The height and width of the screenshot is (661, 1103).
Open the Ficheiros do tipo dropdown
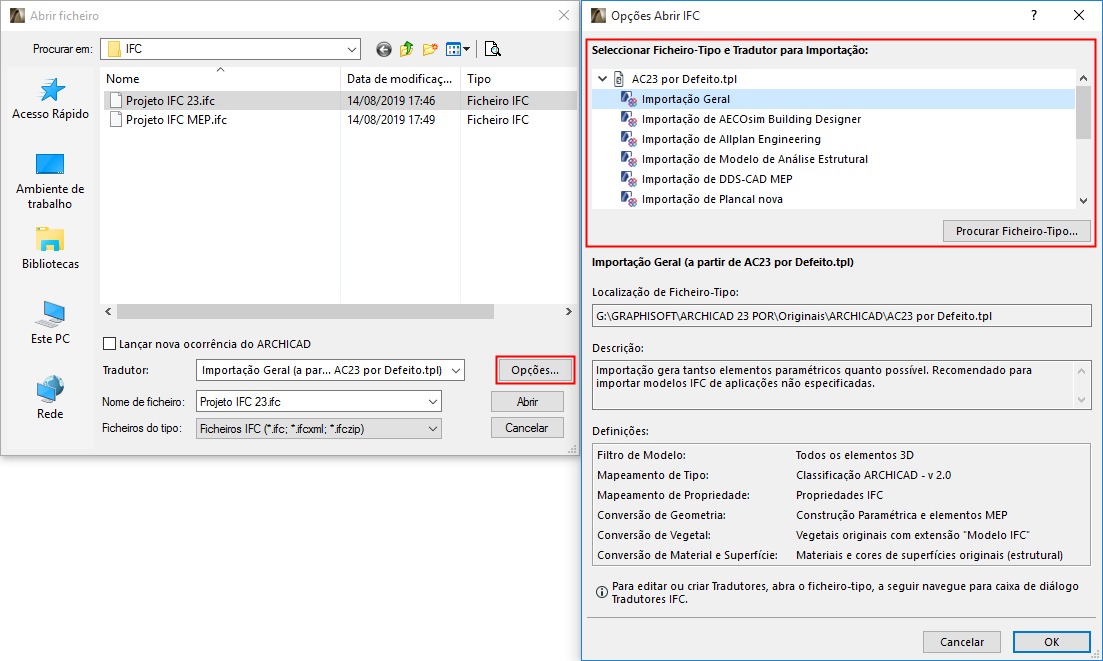click(433, 429)
